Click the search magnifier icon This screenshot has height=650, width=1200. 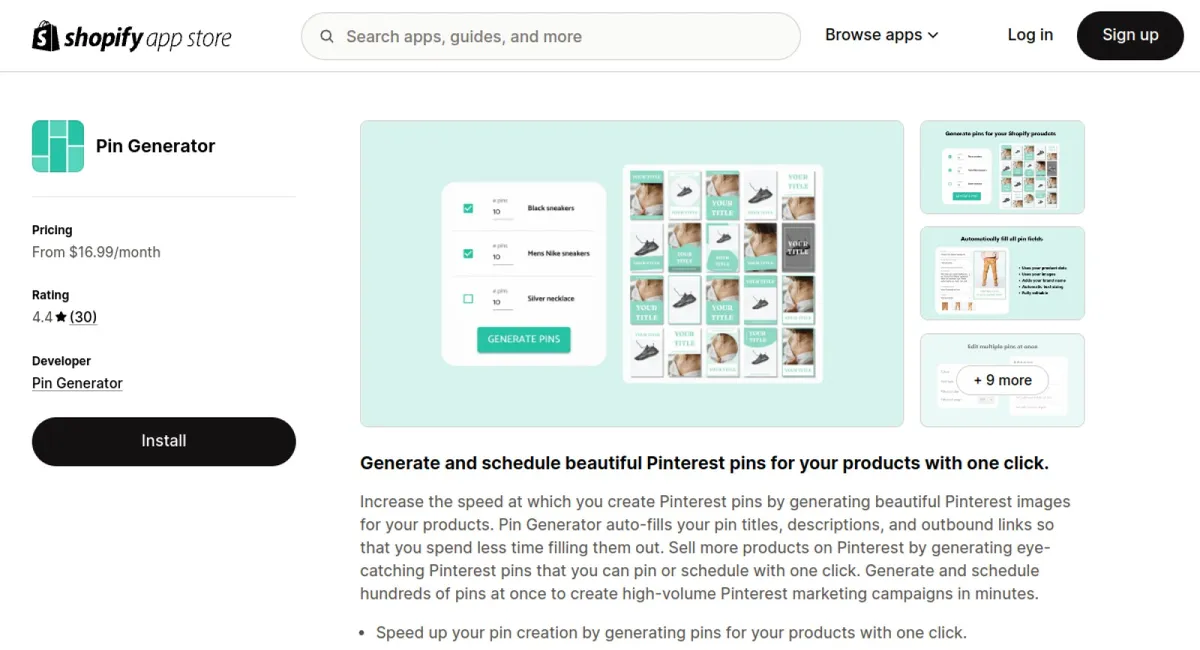click(x=327, y=37)
